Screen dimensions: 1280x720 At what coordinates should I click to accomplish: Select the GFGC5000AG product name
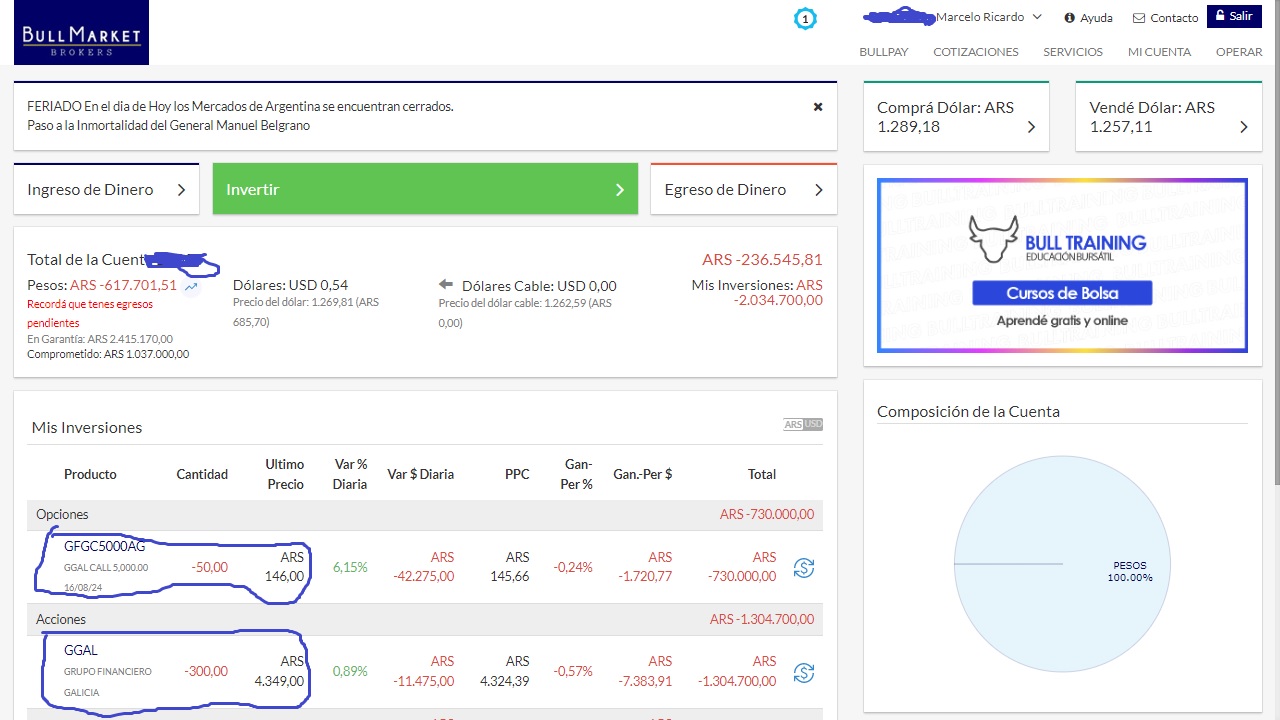pos(105,546)
